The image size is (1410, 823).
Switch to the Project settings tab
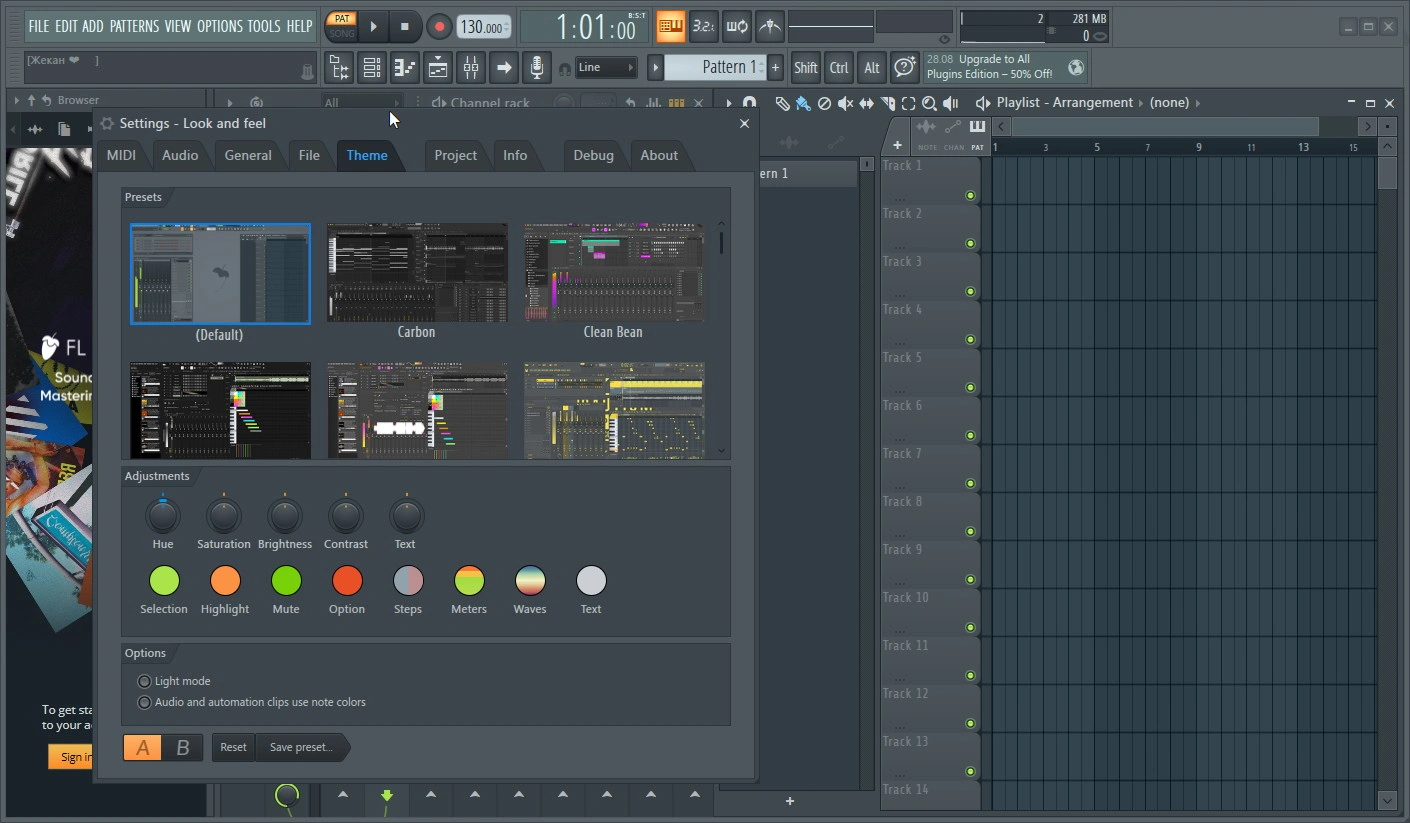pos(456,155)
